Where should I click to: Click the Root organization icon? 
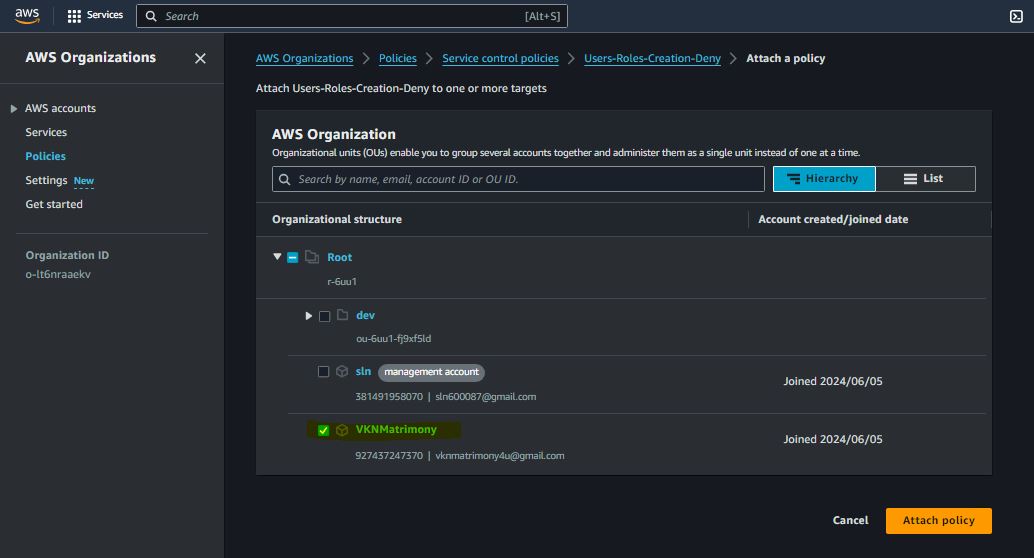[x=311, y=258]
